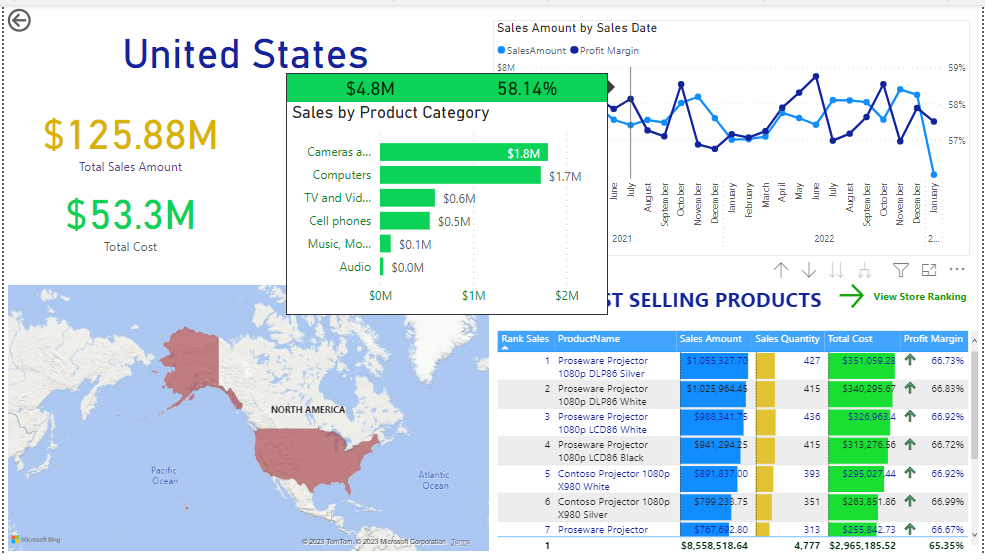996x560 pixels.
Task: Open the chart's more options ellipsis
Action: coord(957,270)
